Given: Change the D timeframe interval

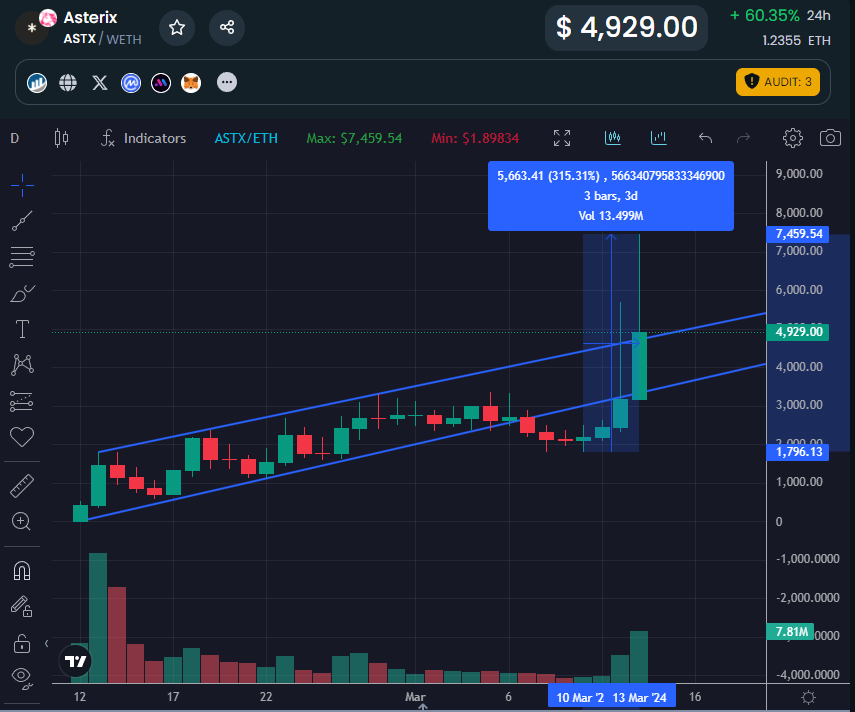Looking at the screenshot, I should tap(15, 138).
